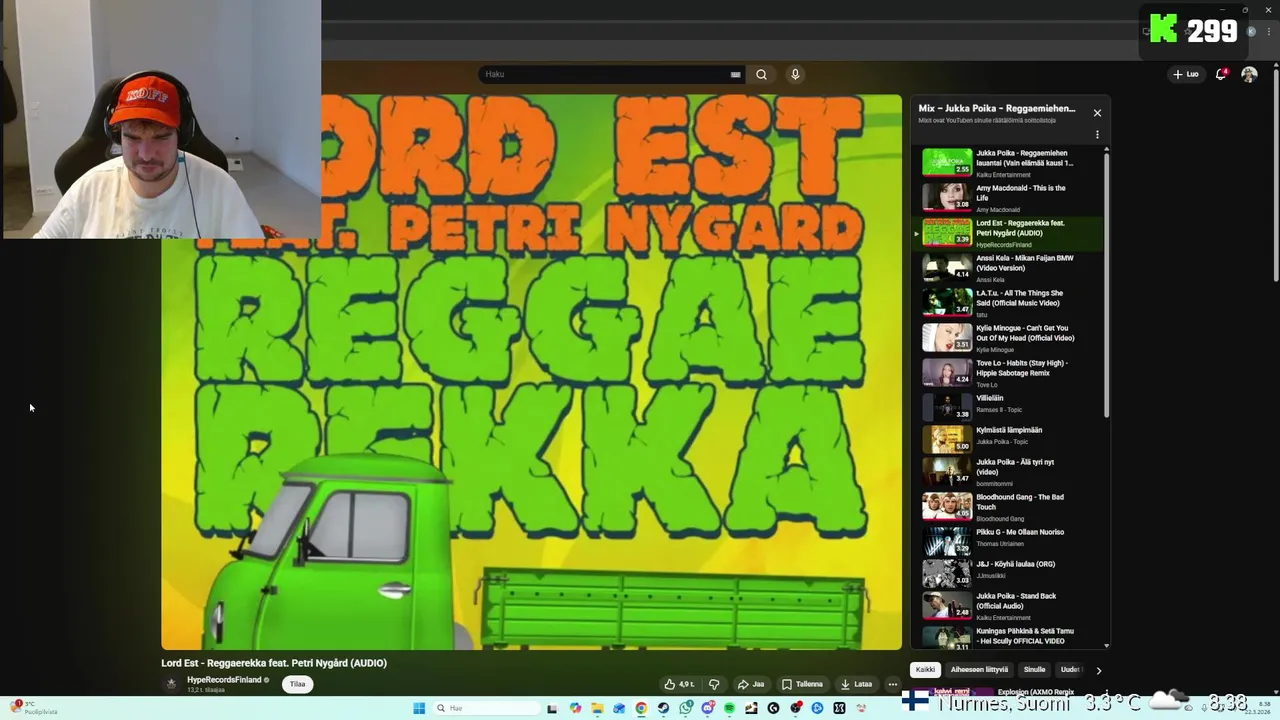Open the Mix playlist three-dot options

point(1097,134)
